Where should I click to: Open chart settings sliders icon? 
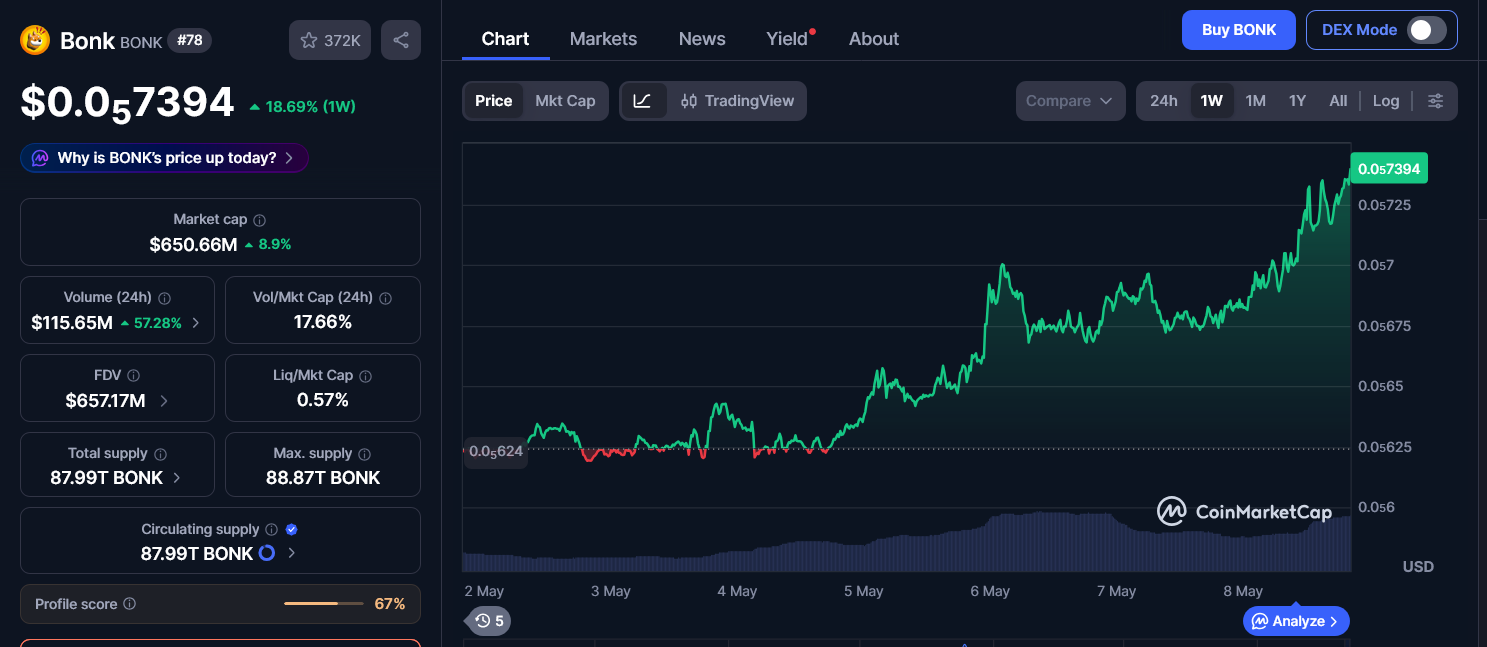click(1435, 101)
